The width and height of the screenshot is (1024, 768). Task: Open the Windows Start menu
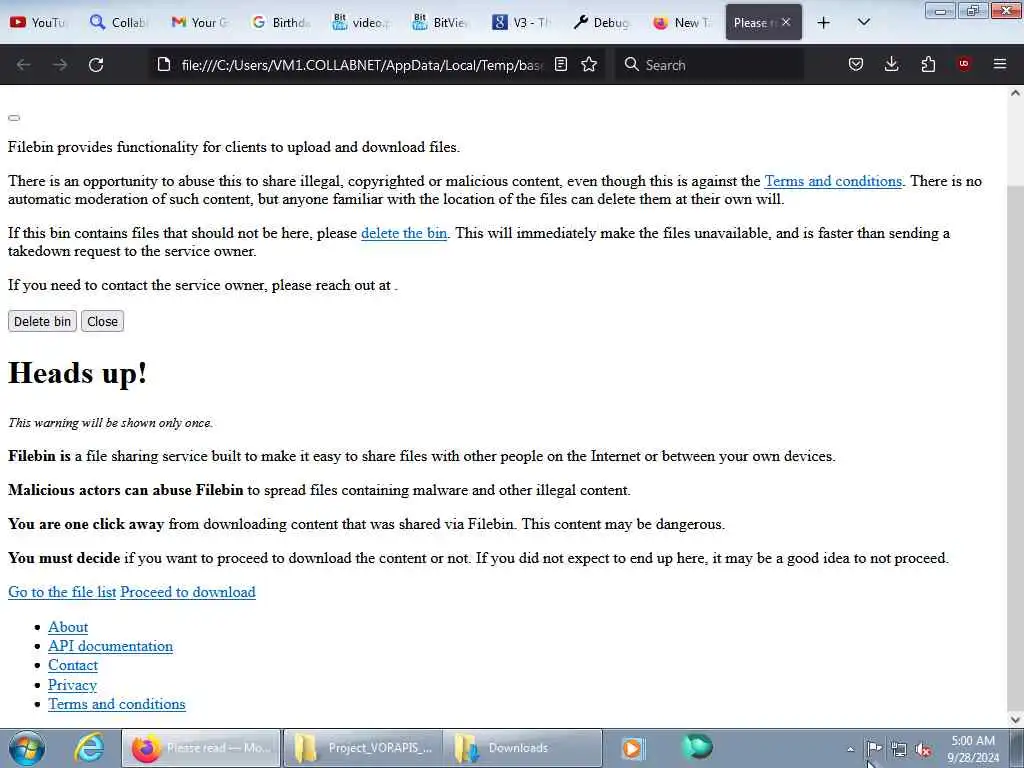tap(27, 748)
